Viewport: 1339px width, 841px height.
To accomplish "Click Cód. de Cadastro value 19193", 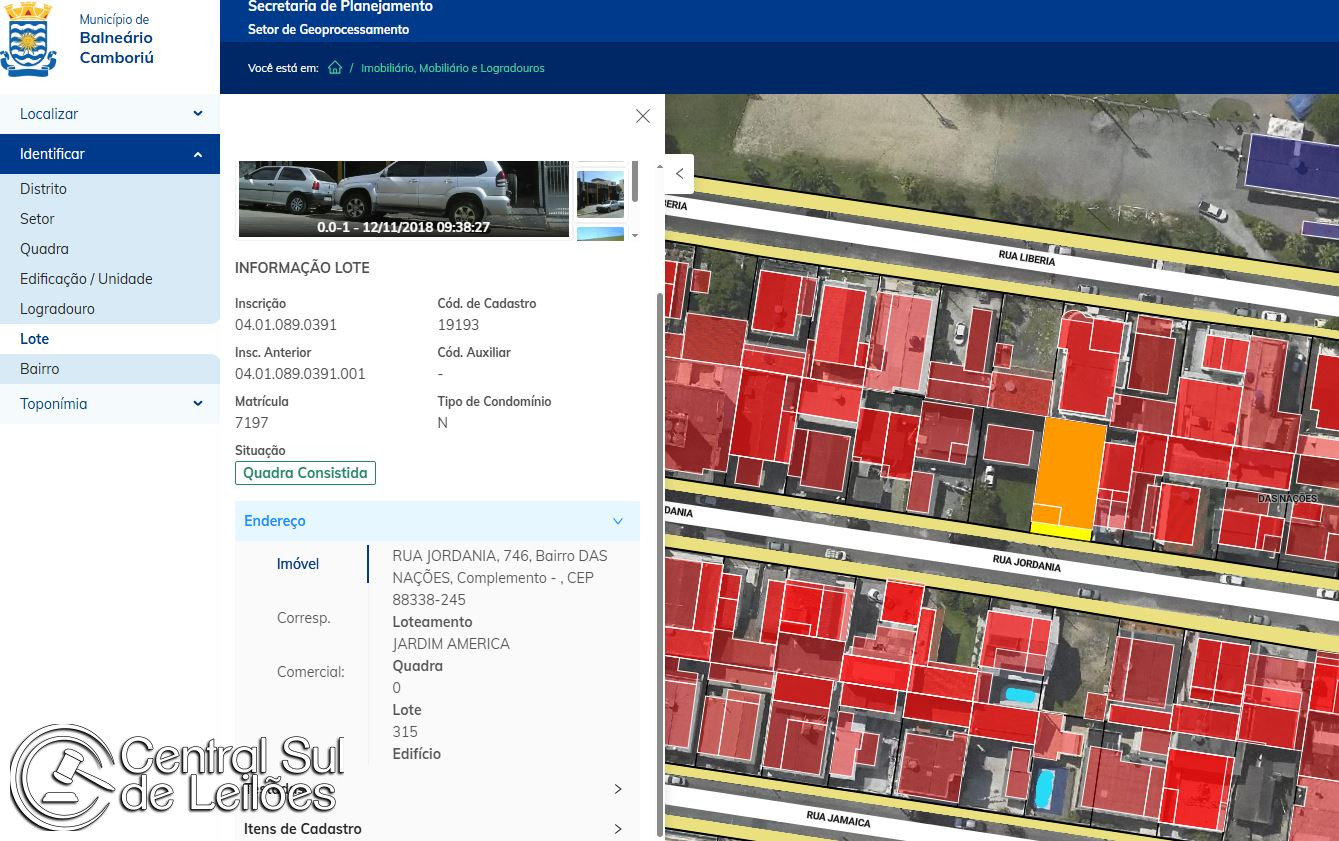I will coord(458,325).
